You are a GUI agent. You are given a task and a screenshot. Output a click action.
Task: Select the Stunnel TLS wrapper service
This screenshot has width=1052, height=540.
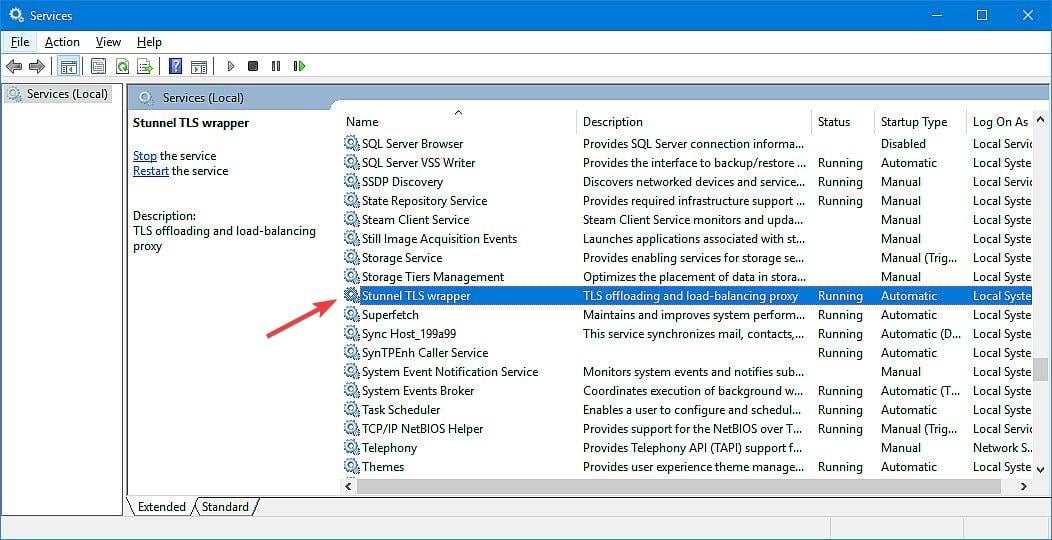pos(687,296)
